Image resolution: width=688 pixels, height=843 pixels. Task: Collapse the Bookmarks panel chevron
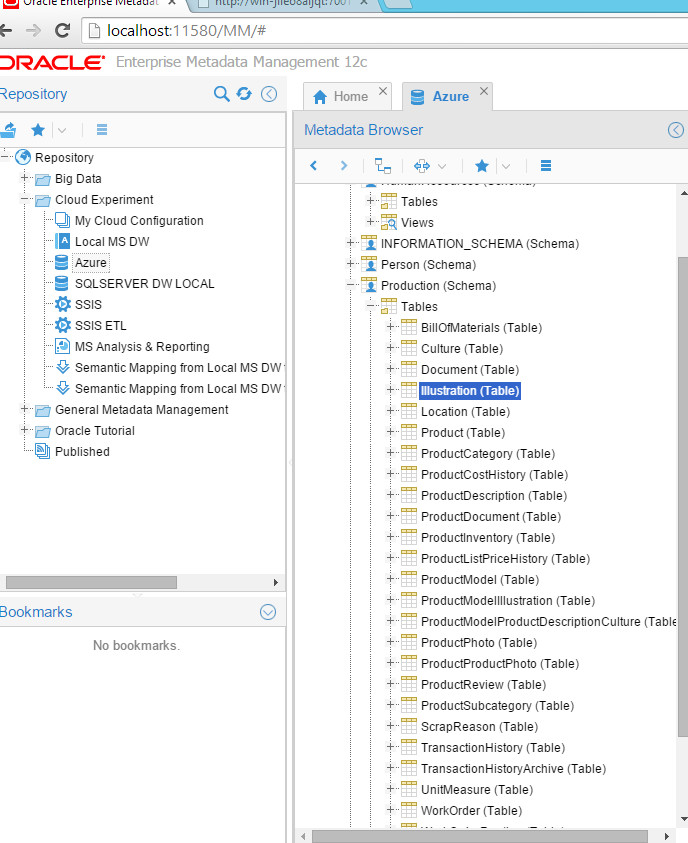point(268,612)
